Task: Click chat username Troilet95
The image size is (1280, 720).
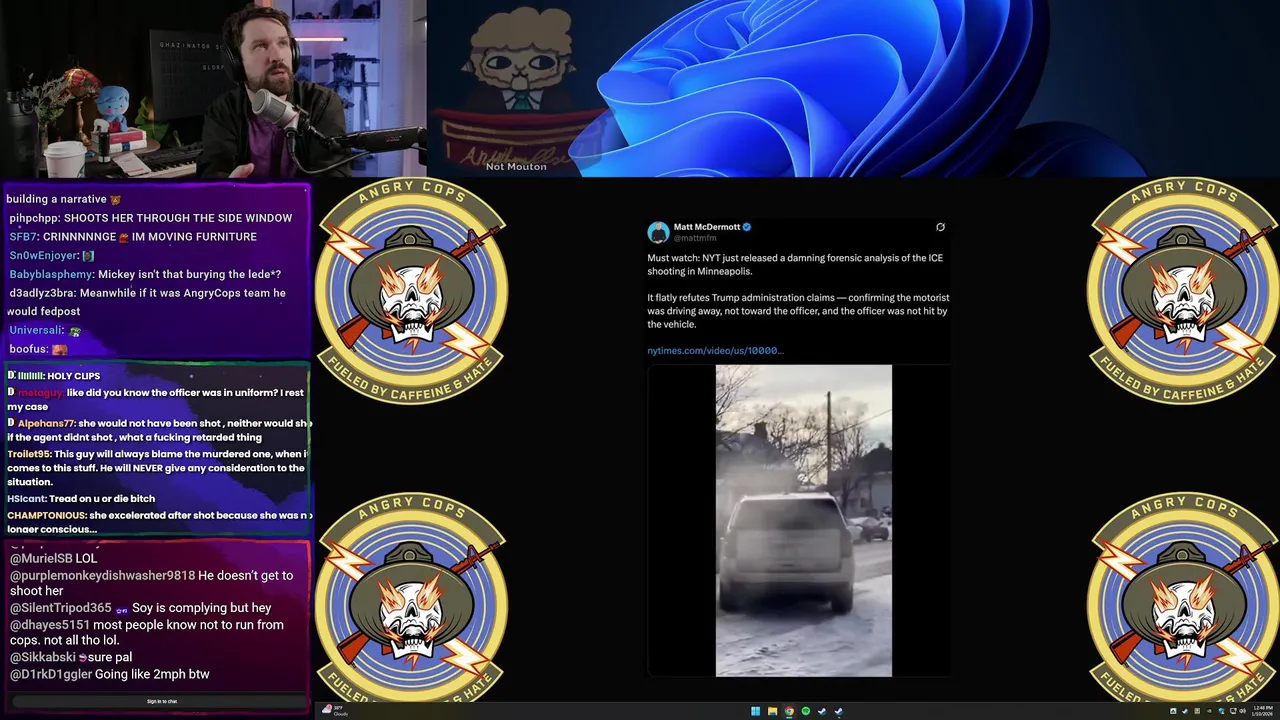Action: click(x=29, y=454)
